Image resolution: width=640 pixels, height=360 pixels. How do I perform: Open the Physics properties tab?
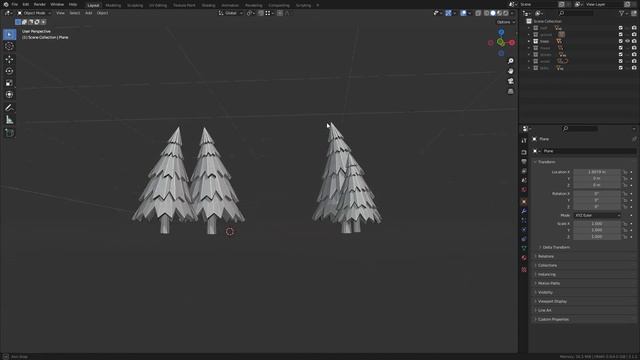(524, 230)
